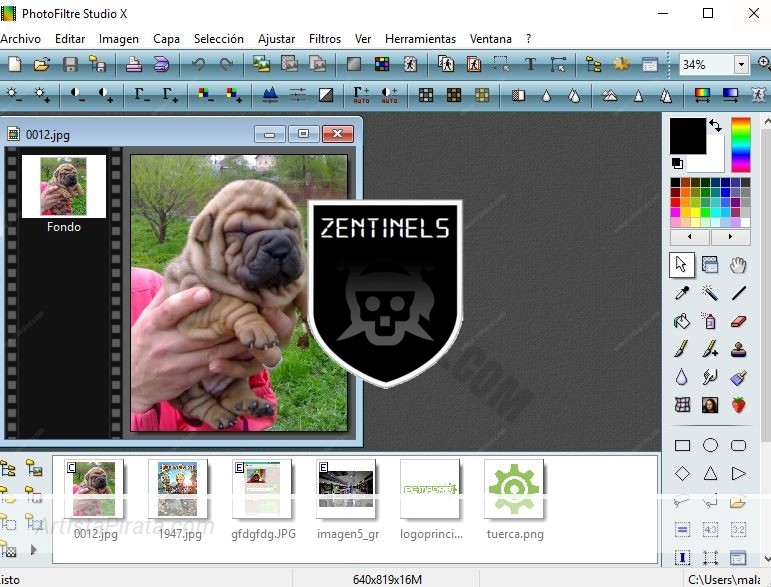Choose the rectangle selection shape
The image size is (771, 587).
682,445
